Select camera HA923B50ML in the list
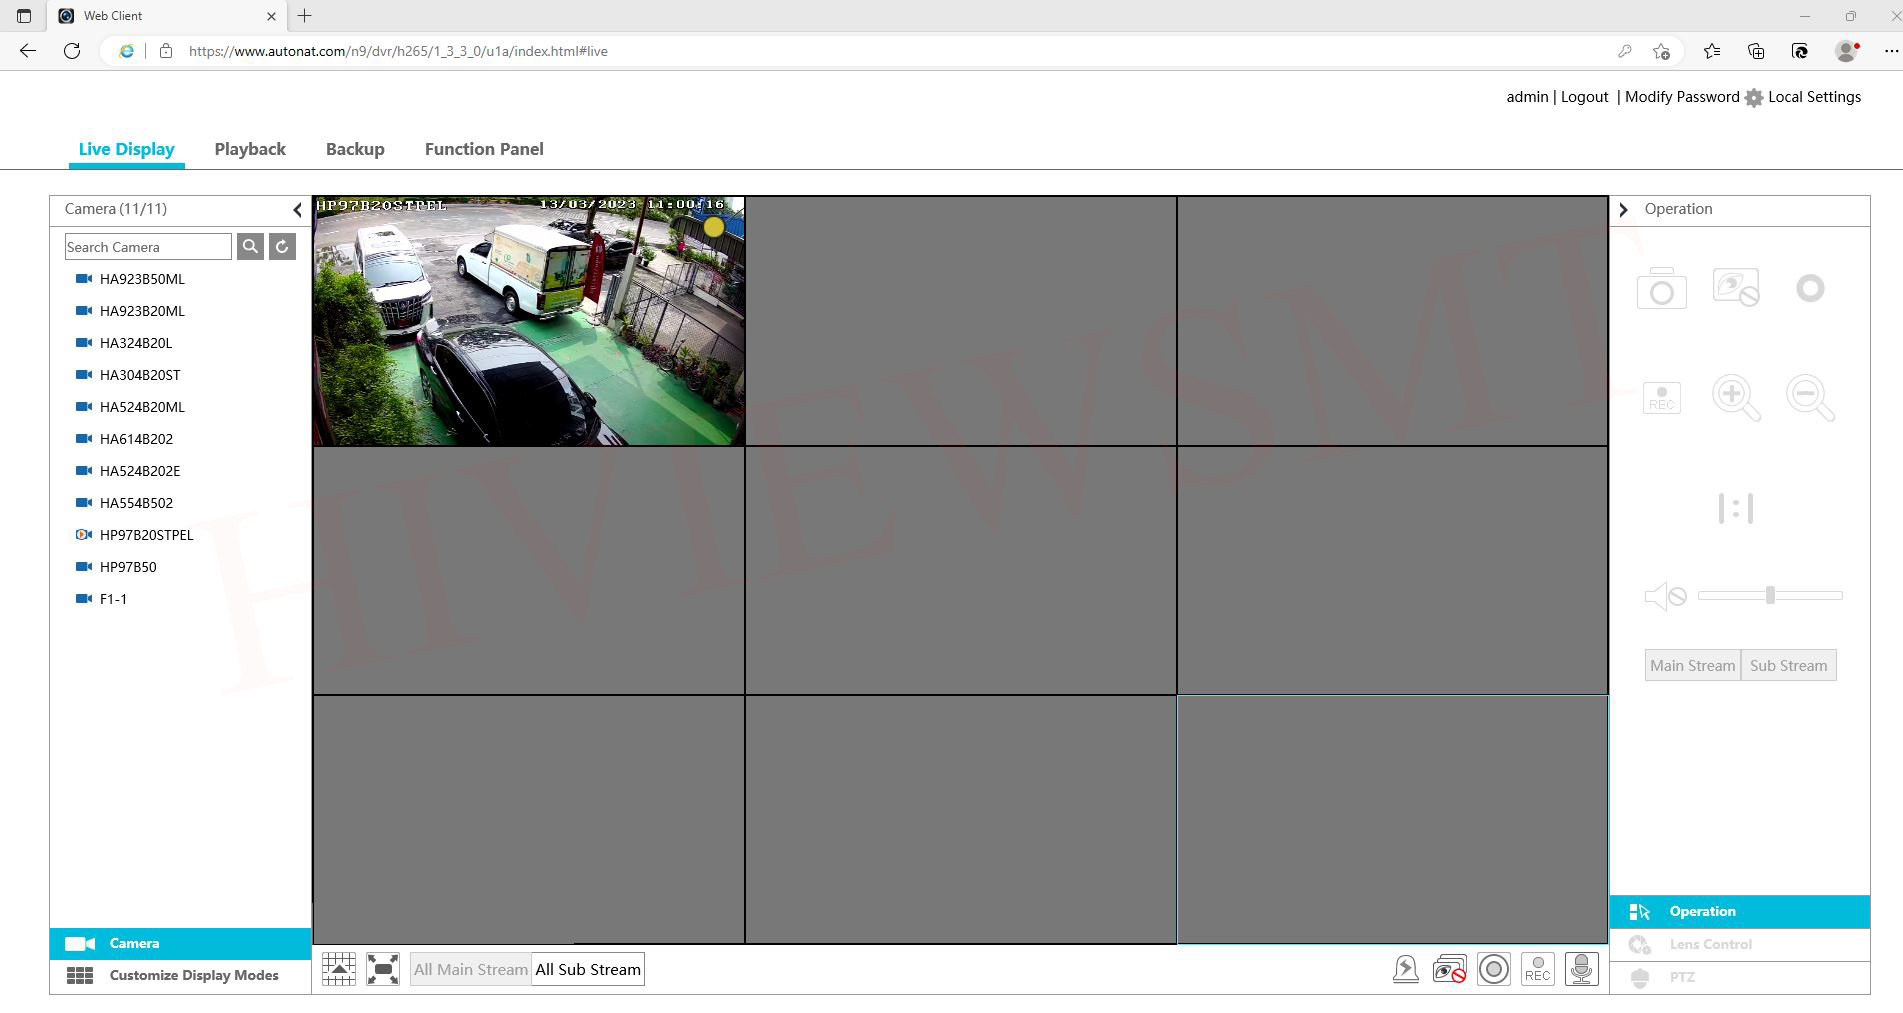Screen dimensions: 1903x1013 click(142, 279)
